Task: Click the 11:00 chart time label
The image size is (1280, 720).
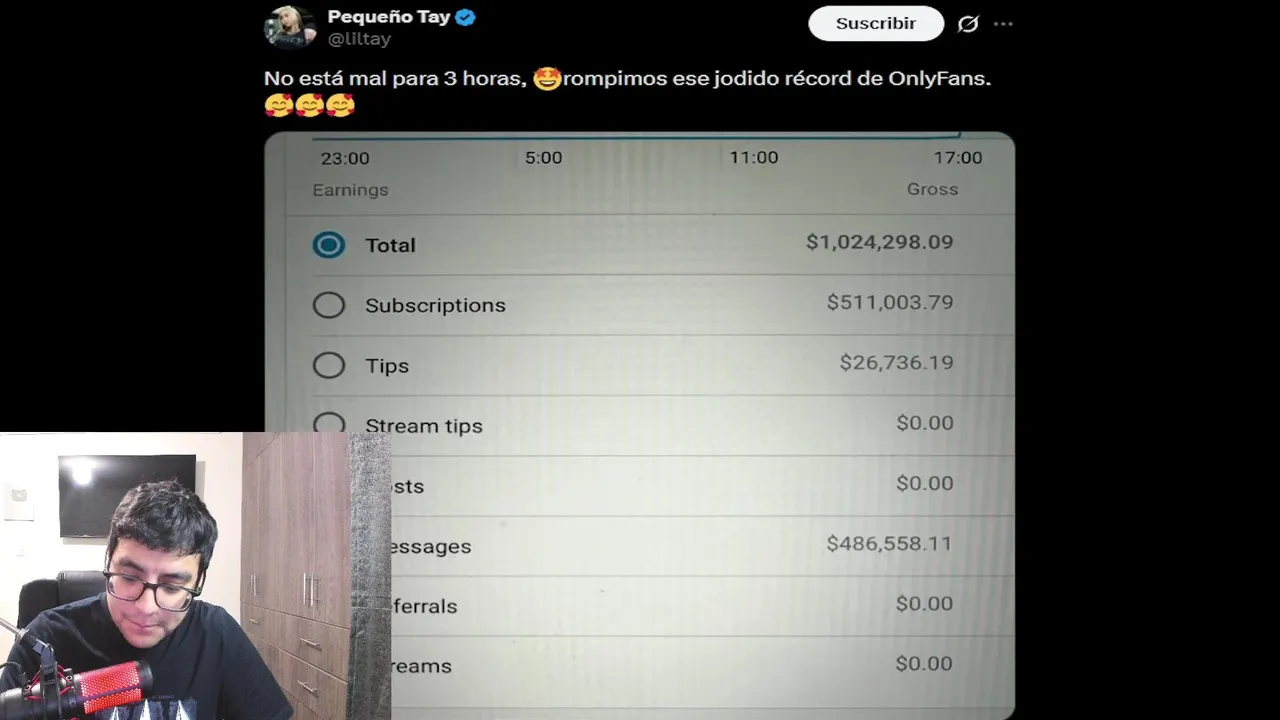Action: (753, 157)
